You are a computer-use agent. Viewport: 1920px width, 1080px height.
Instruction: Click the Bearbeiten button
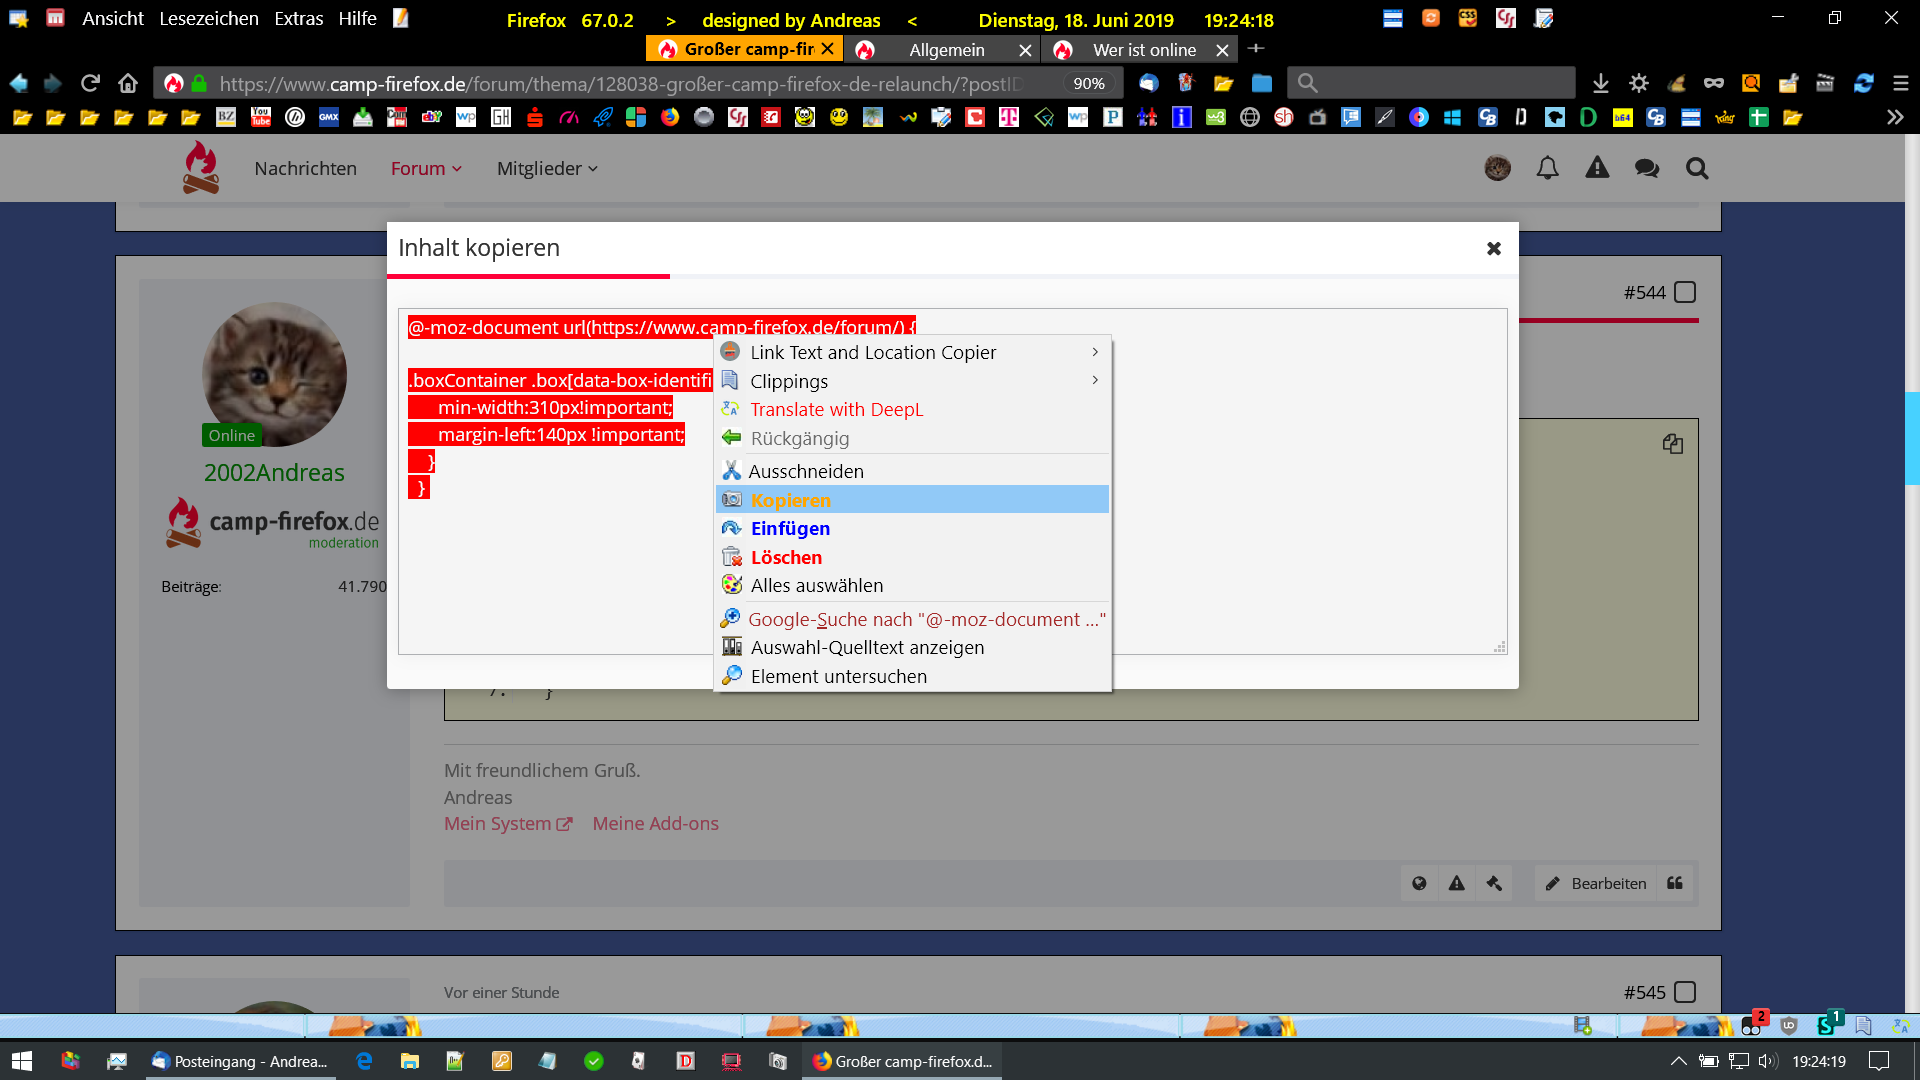click(1596, 883)
